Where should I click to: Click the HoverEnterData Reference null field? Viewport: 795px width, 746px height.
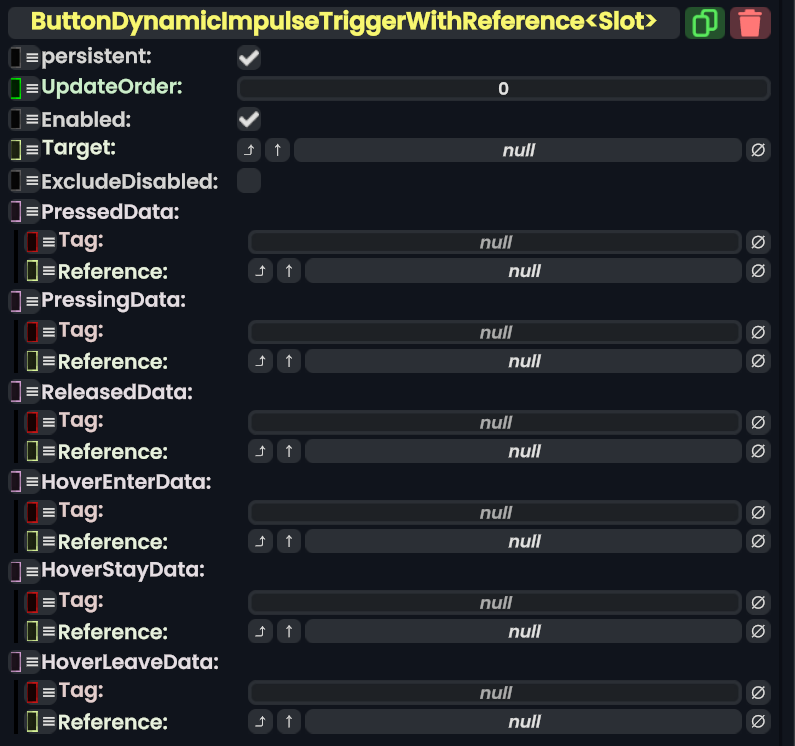[523, 541]
